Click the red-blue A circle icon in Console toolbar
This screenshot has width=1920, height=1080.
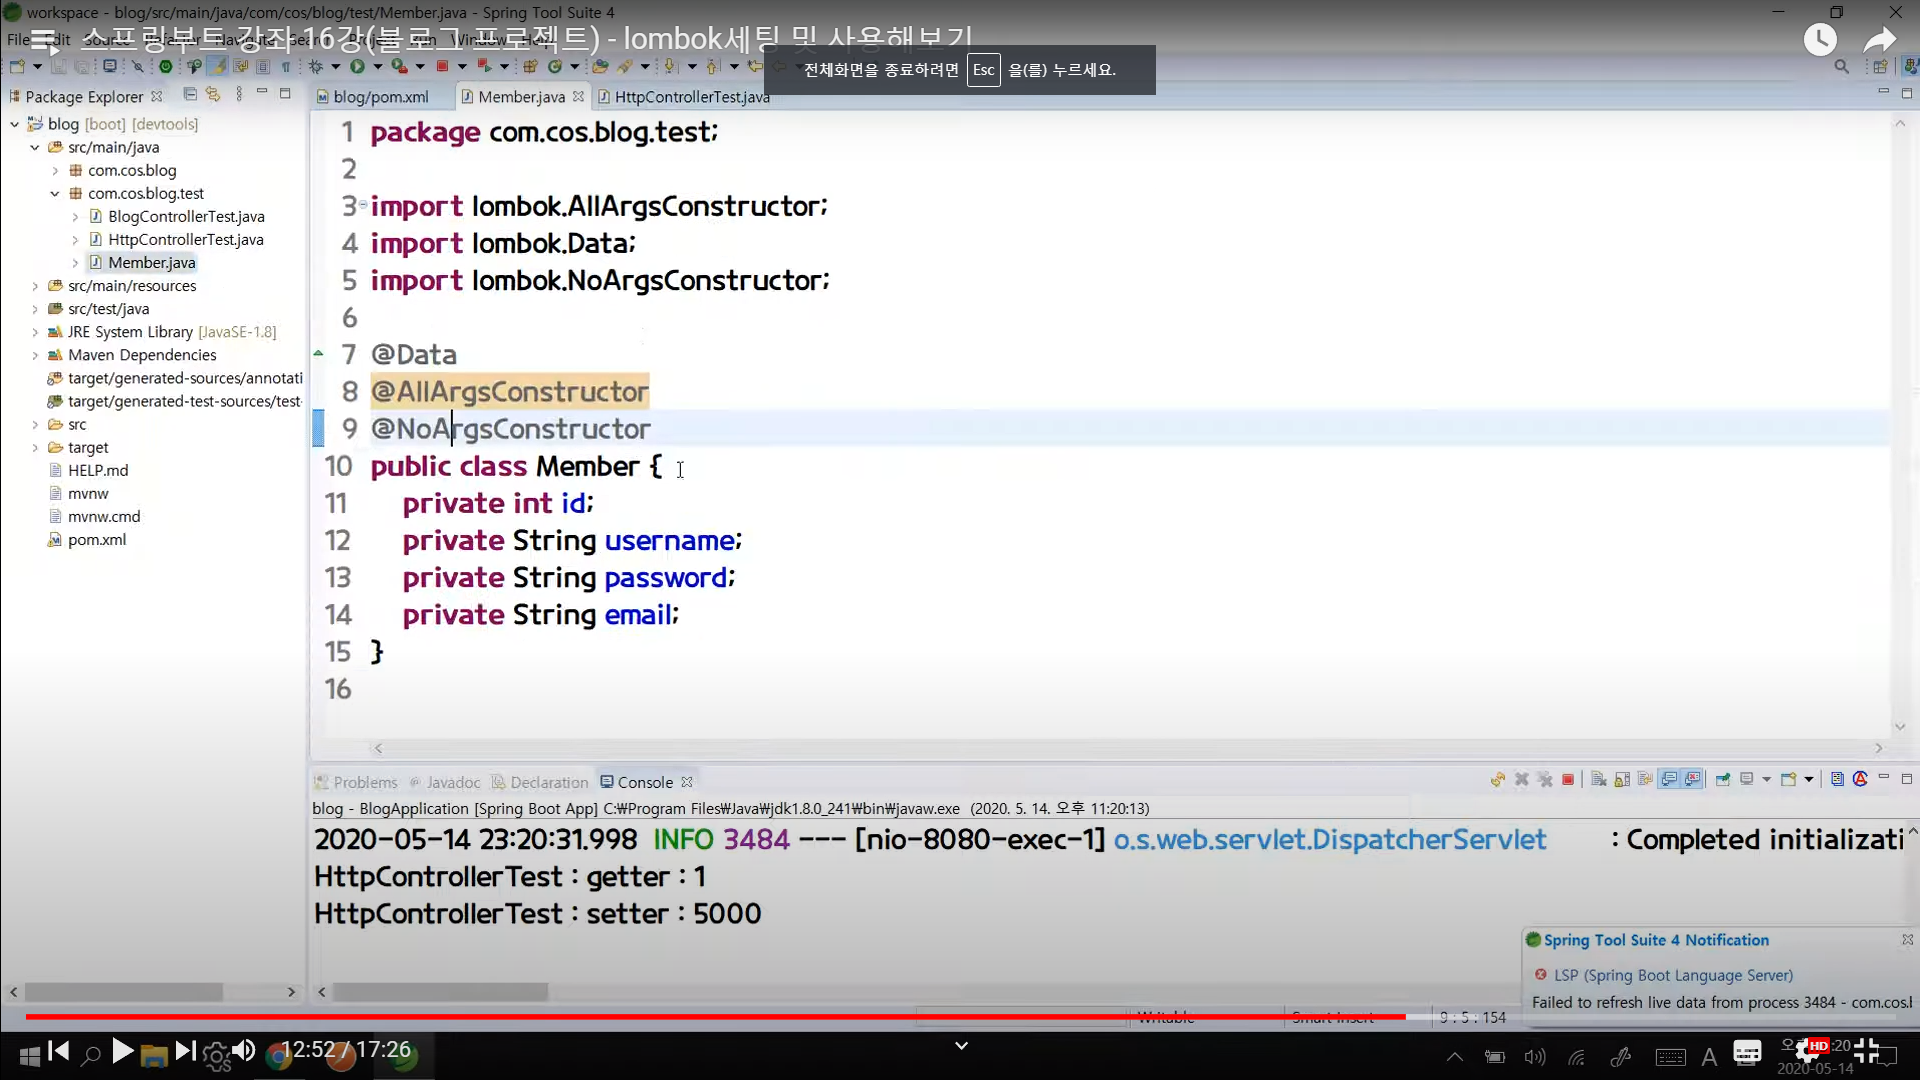(x=1860, y=780)
